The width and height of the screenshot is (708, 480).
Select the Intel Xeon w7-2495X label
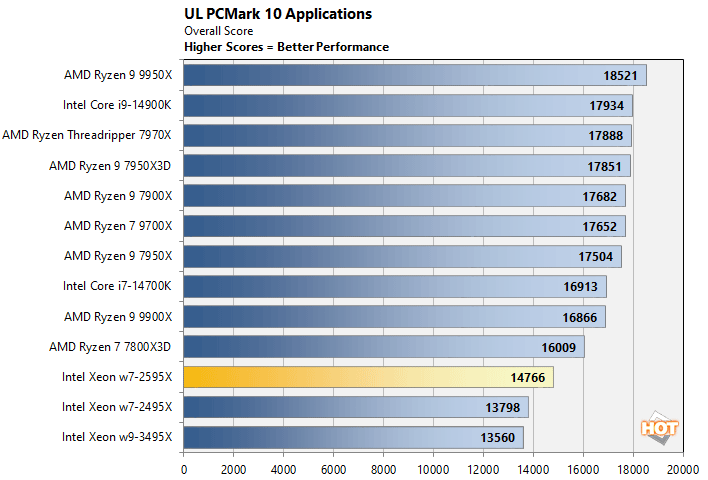[x=117, y=407]
